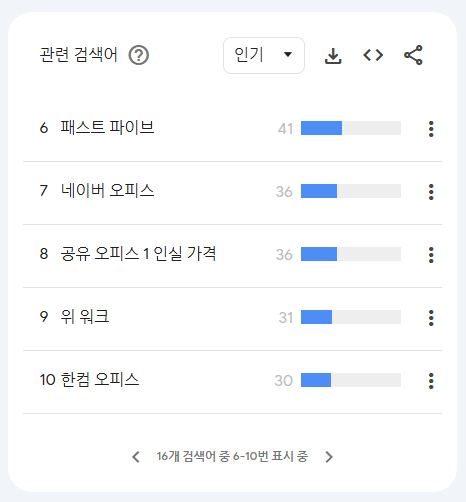The width and height of the screenshot is (466, 502).
Task: Open the 한컴 오피스 related query
Action: coord(100,380)
